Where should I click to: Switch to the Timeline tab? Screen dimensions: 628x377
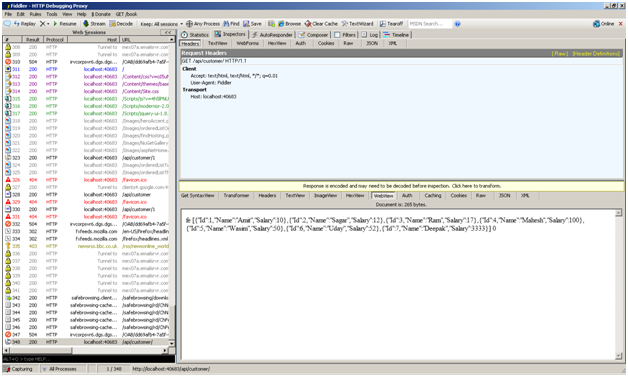(396, 35)
